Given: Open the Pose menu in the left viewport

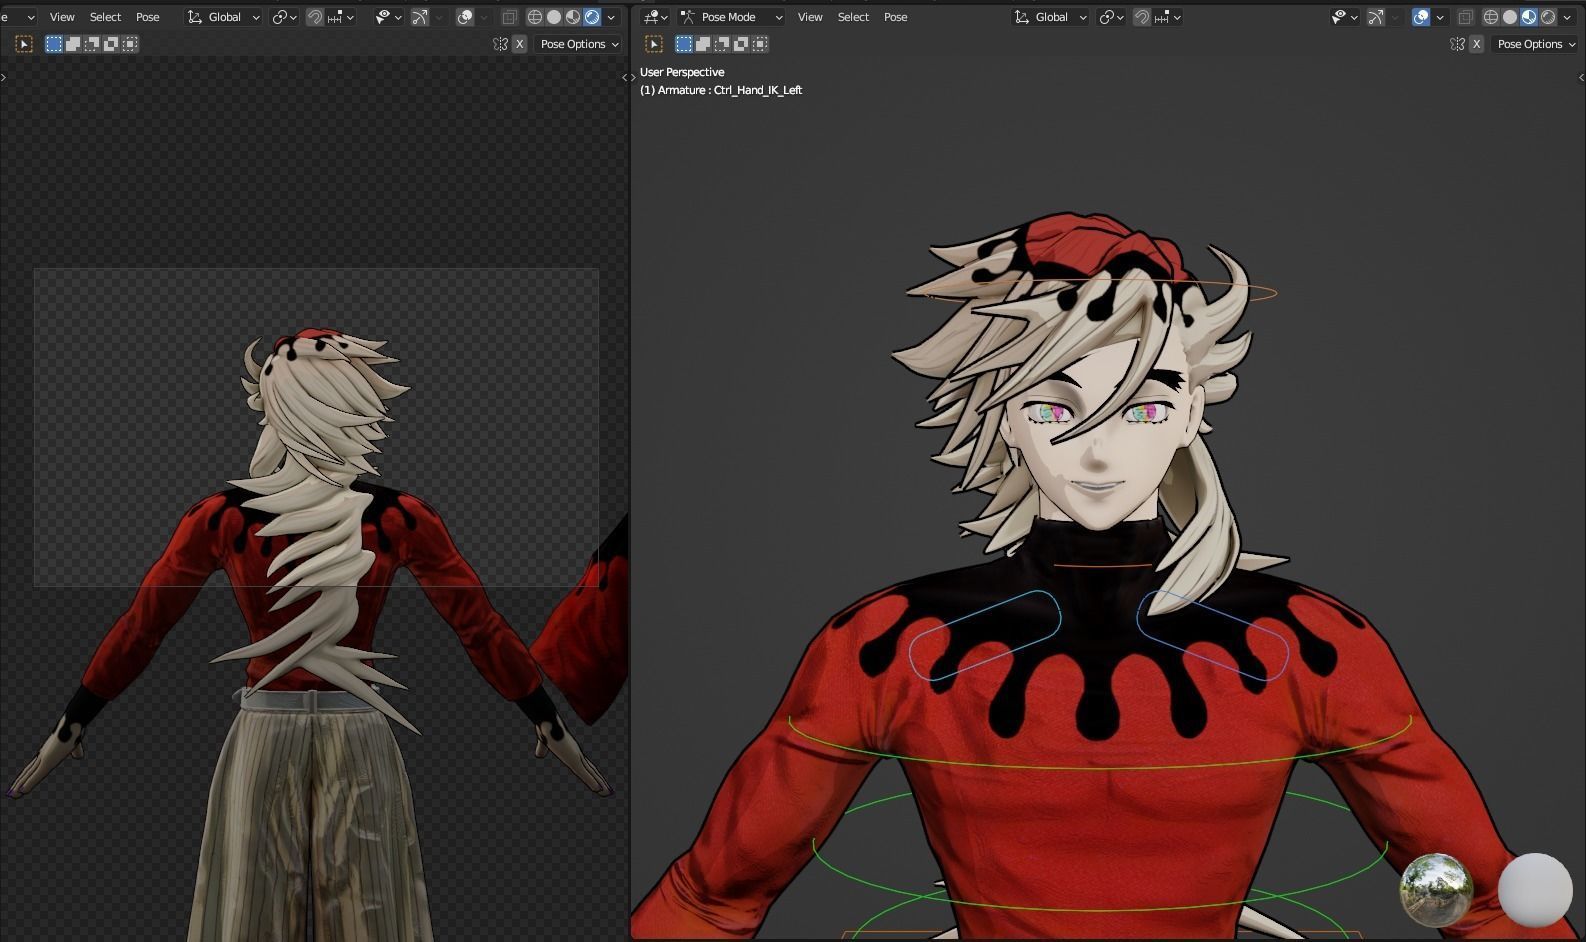Looking at the screenshot, I should 147,17.
